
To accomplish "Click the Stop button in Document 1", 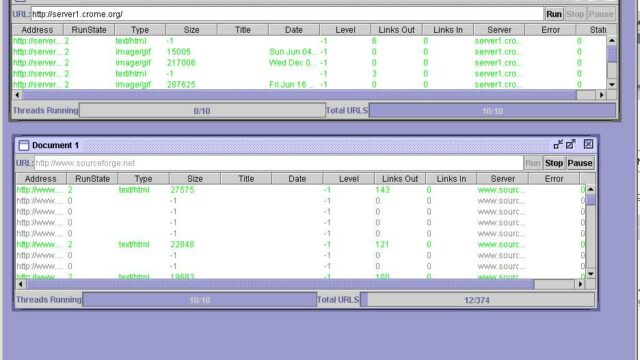I will [x=554, y=163].
